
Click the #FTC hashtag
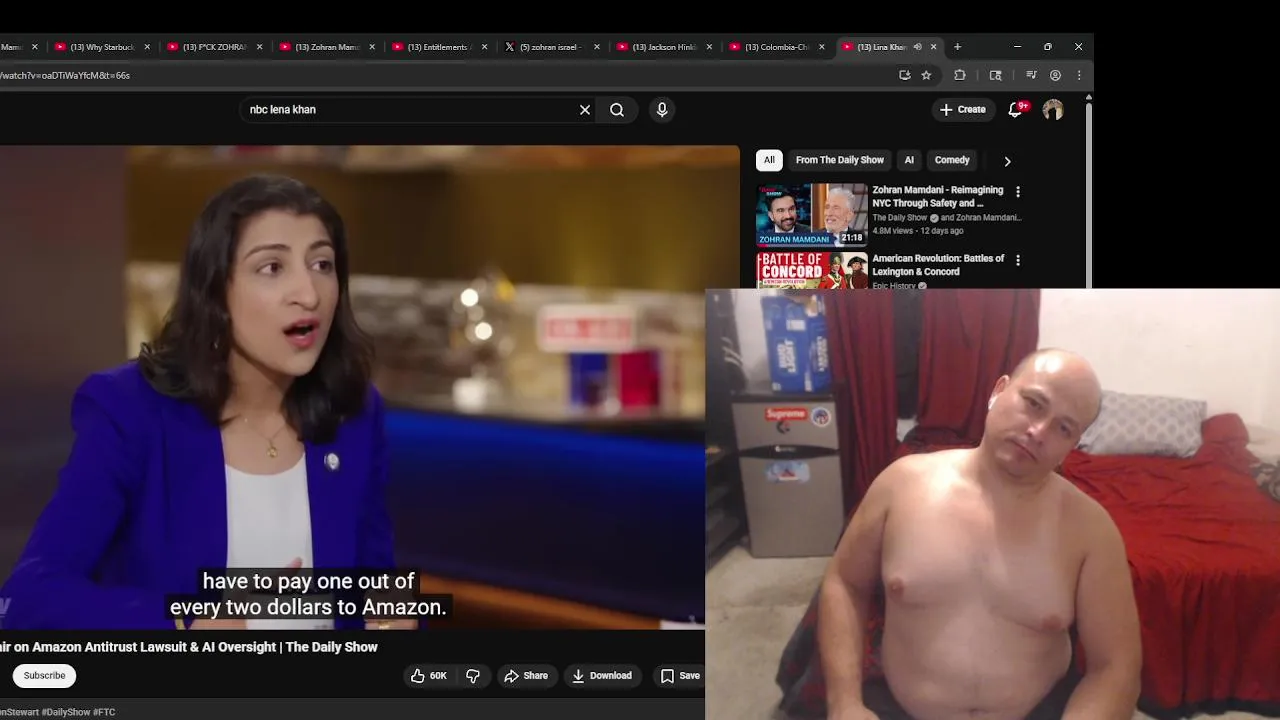[x=104, y=712]
